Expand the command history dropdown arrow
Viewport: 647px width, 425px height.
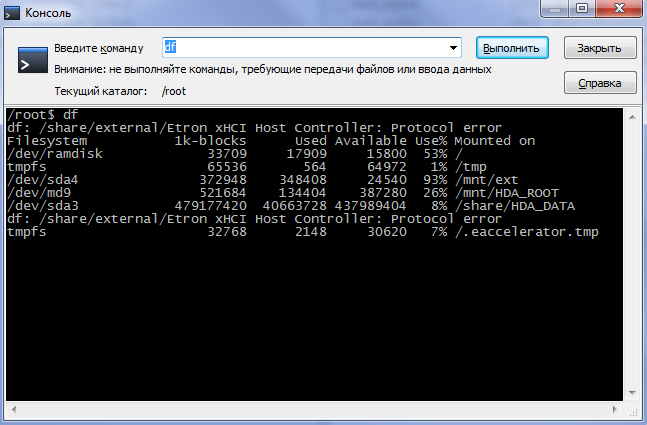[x=453, y=48]
